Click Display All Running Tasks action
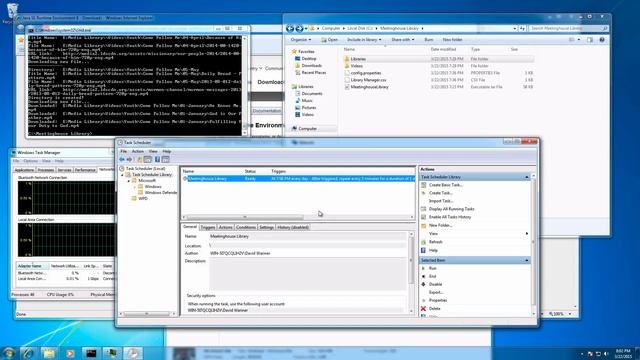This screenshot has height=360, width=640. (451, 209)
